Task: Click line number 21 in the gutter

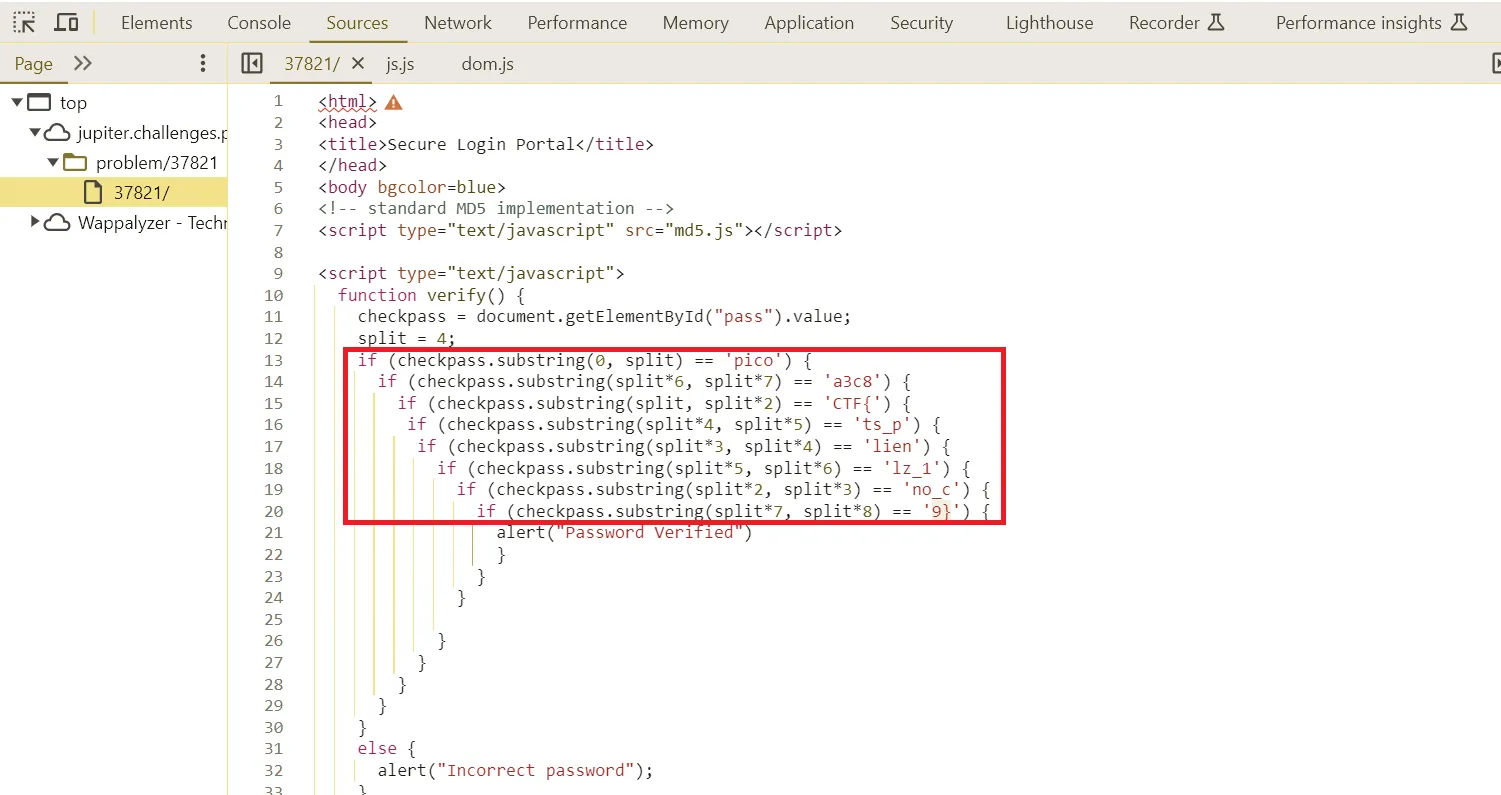Action: [x=273, y=532]
